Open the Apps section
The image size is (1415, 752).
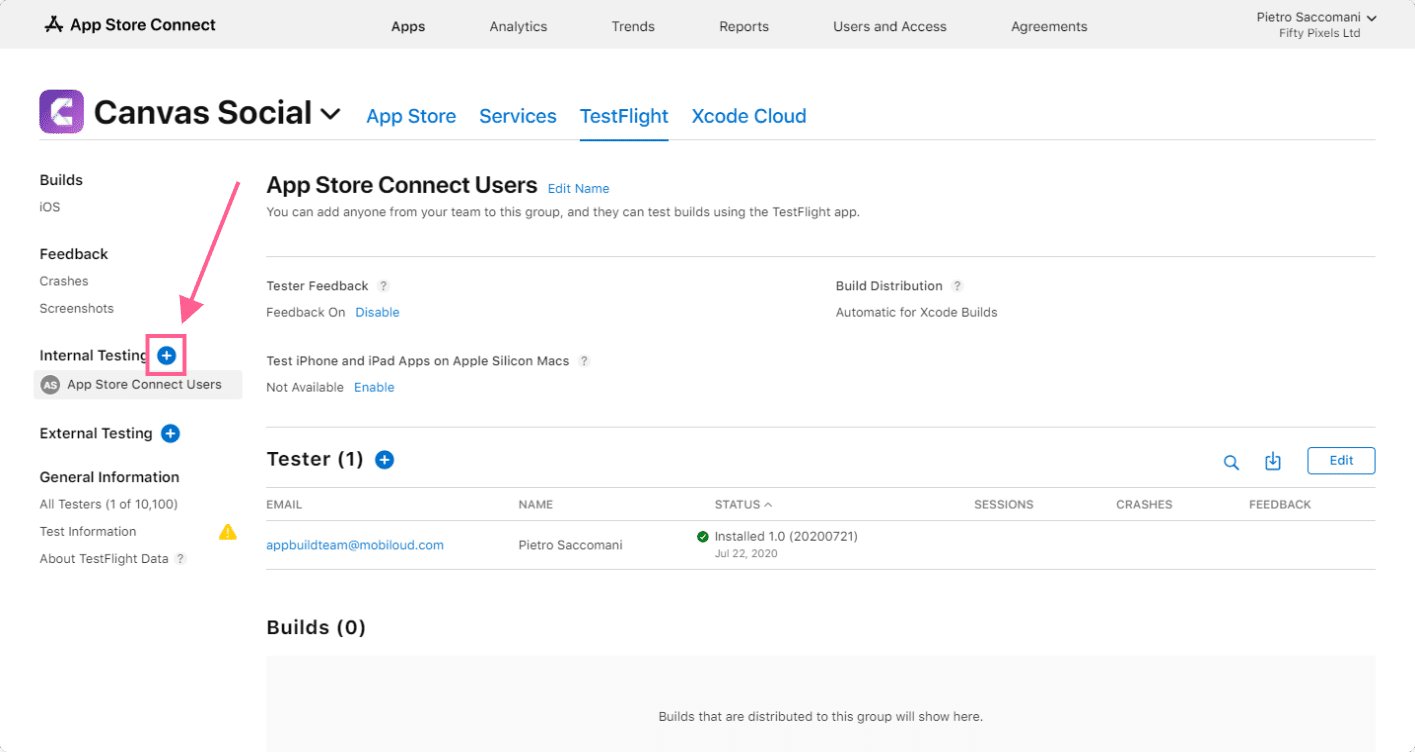pyautogui.click(x=408, y=27)
